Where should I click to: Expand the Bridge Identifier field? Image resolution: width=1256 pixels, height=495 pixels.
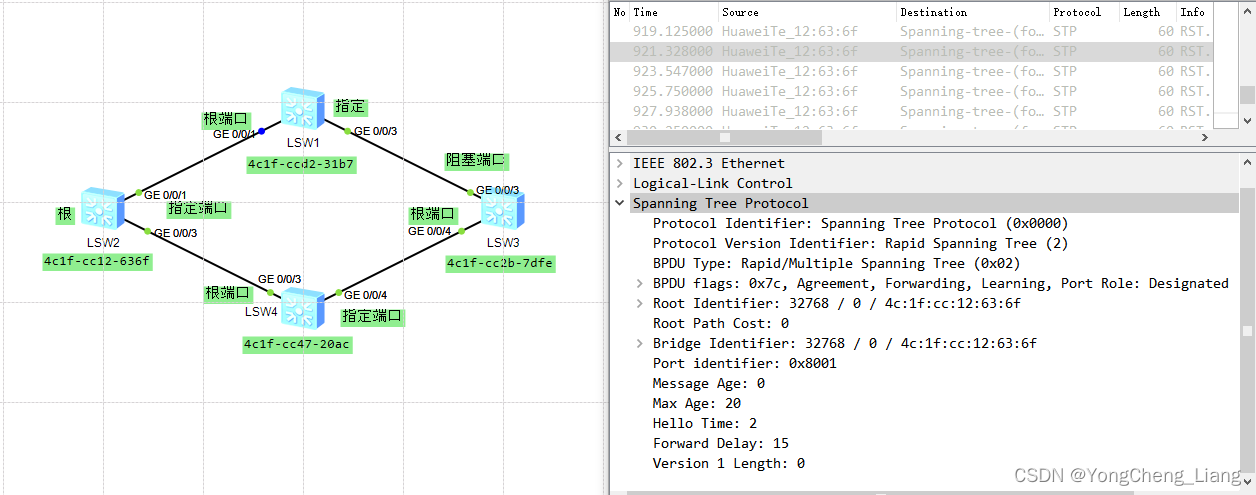click(640, 343)
